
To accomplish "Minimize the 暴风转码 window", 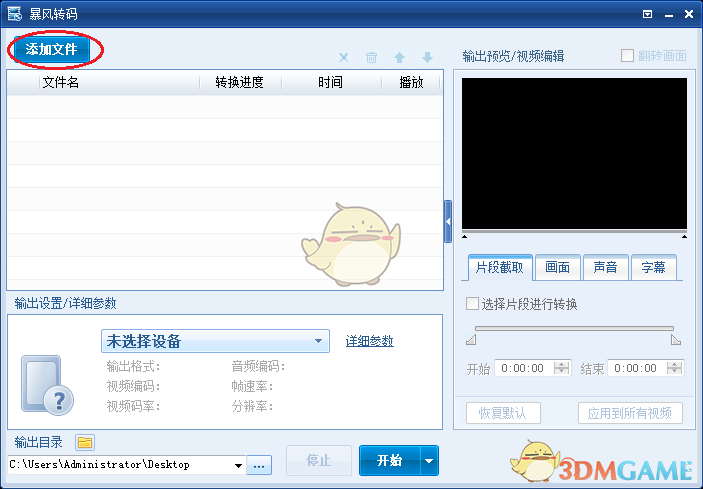I will (x=669, y=15).
